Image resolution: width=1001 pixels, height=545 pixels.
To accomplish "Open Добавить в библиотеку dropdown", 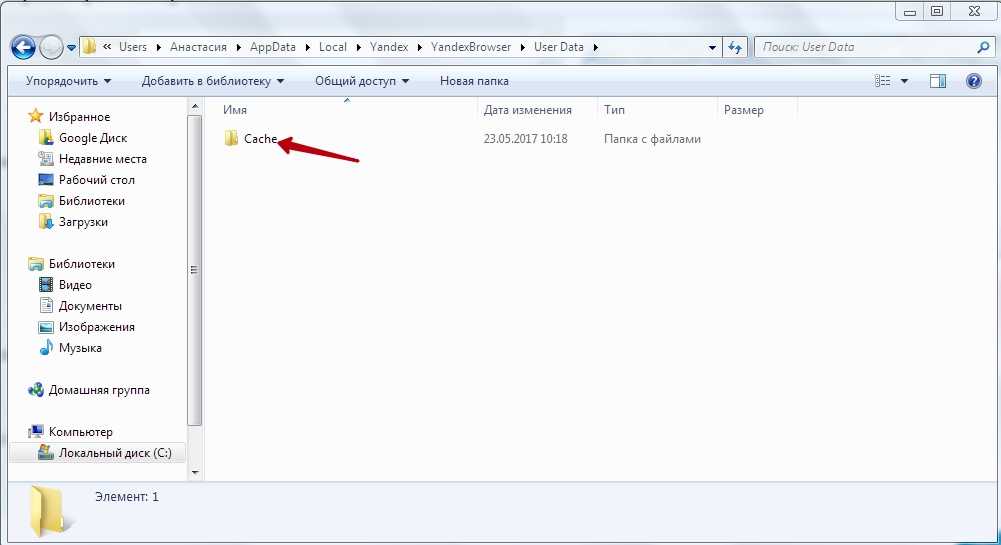I will pos(212,81).
